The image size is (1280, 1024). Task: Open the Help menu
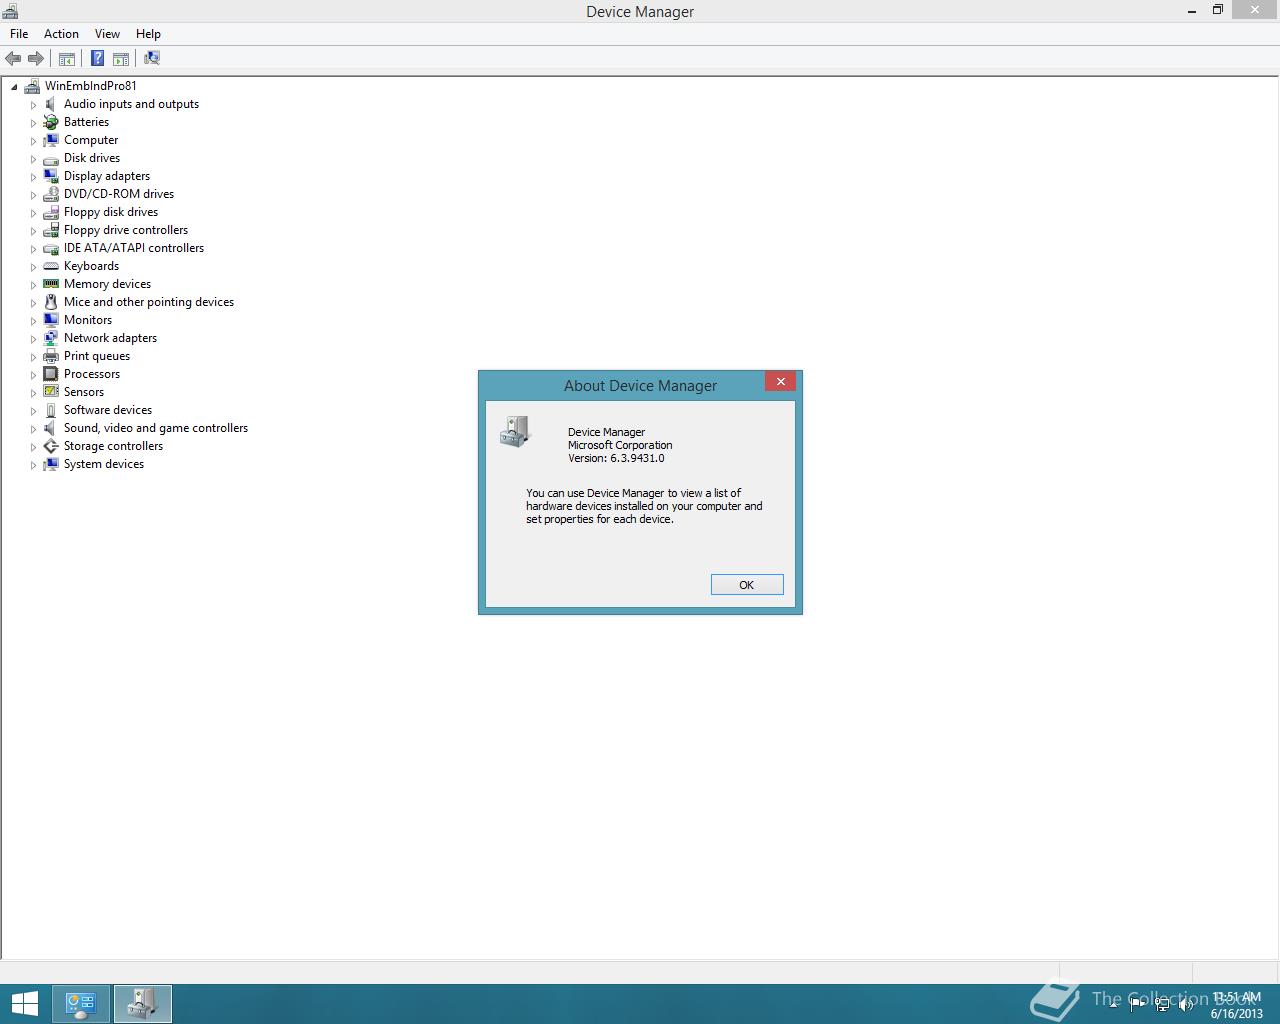coord(148,34)
